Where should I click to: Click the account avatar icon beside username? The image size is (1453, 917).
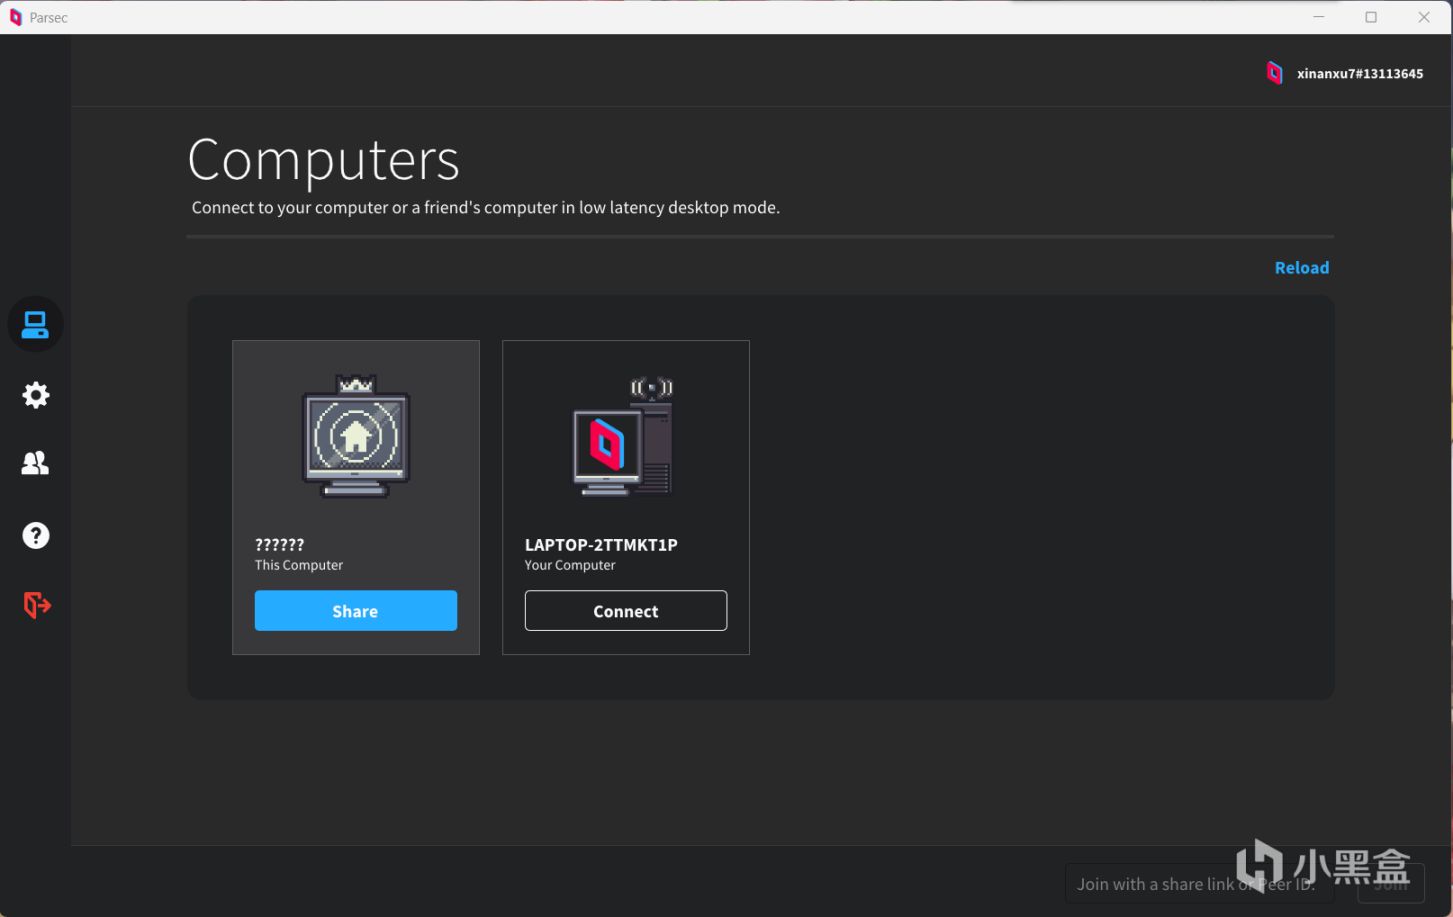click(1274, 73)
